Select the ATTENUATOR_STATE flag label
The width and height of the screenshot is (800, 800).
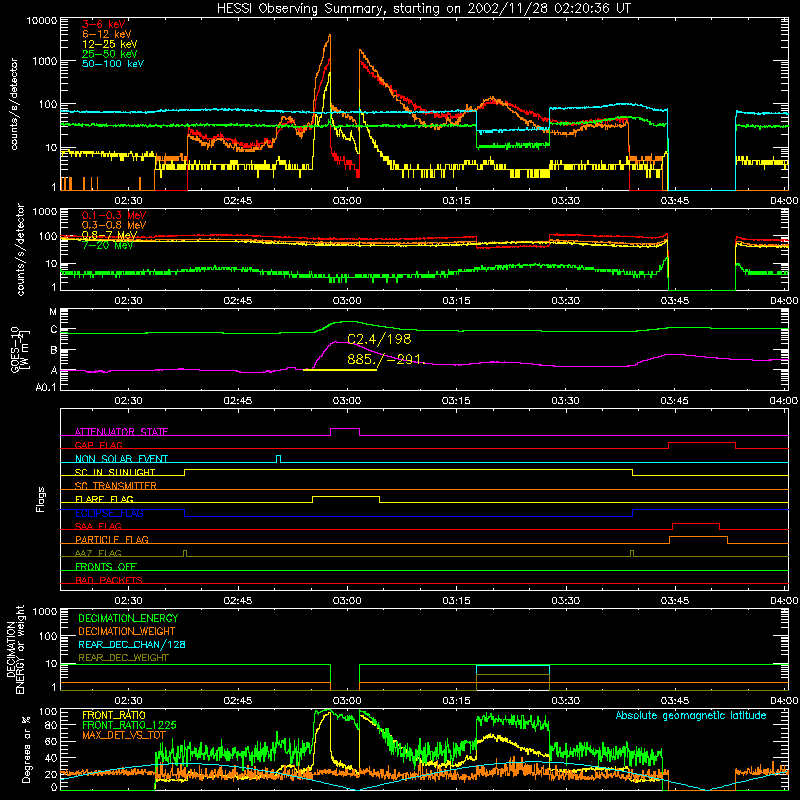(121, 432)
